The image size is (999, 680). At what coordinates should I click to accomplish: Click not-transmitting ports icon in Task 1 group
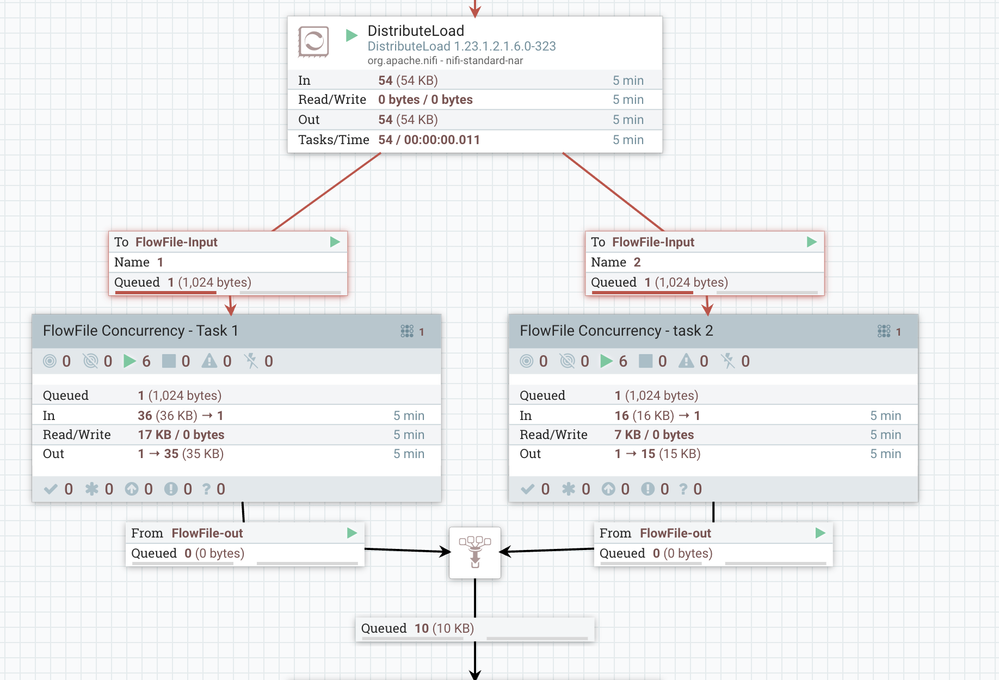(x=90, y=361)
